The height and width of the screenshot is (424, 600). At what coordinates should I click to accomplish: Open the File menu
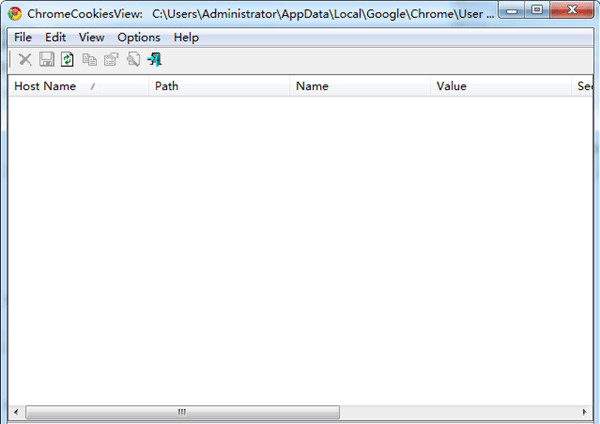23,37
